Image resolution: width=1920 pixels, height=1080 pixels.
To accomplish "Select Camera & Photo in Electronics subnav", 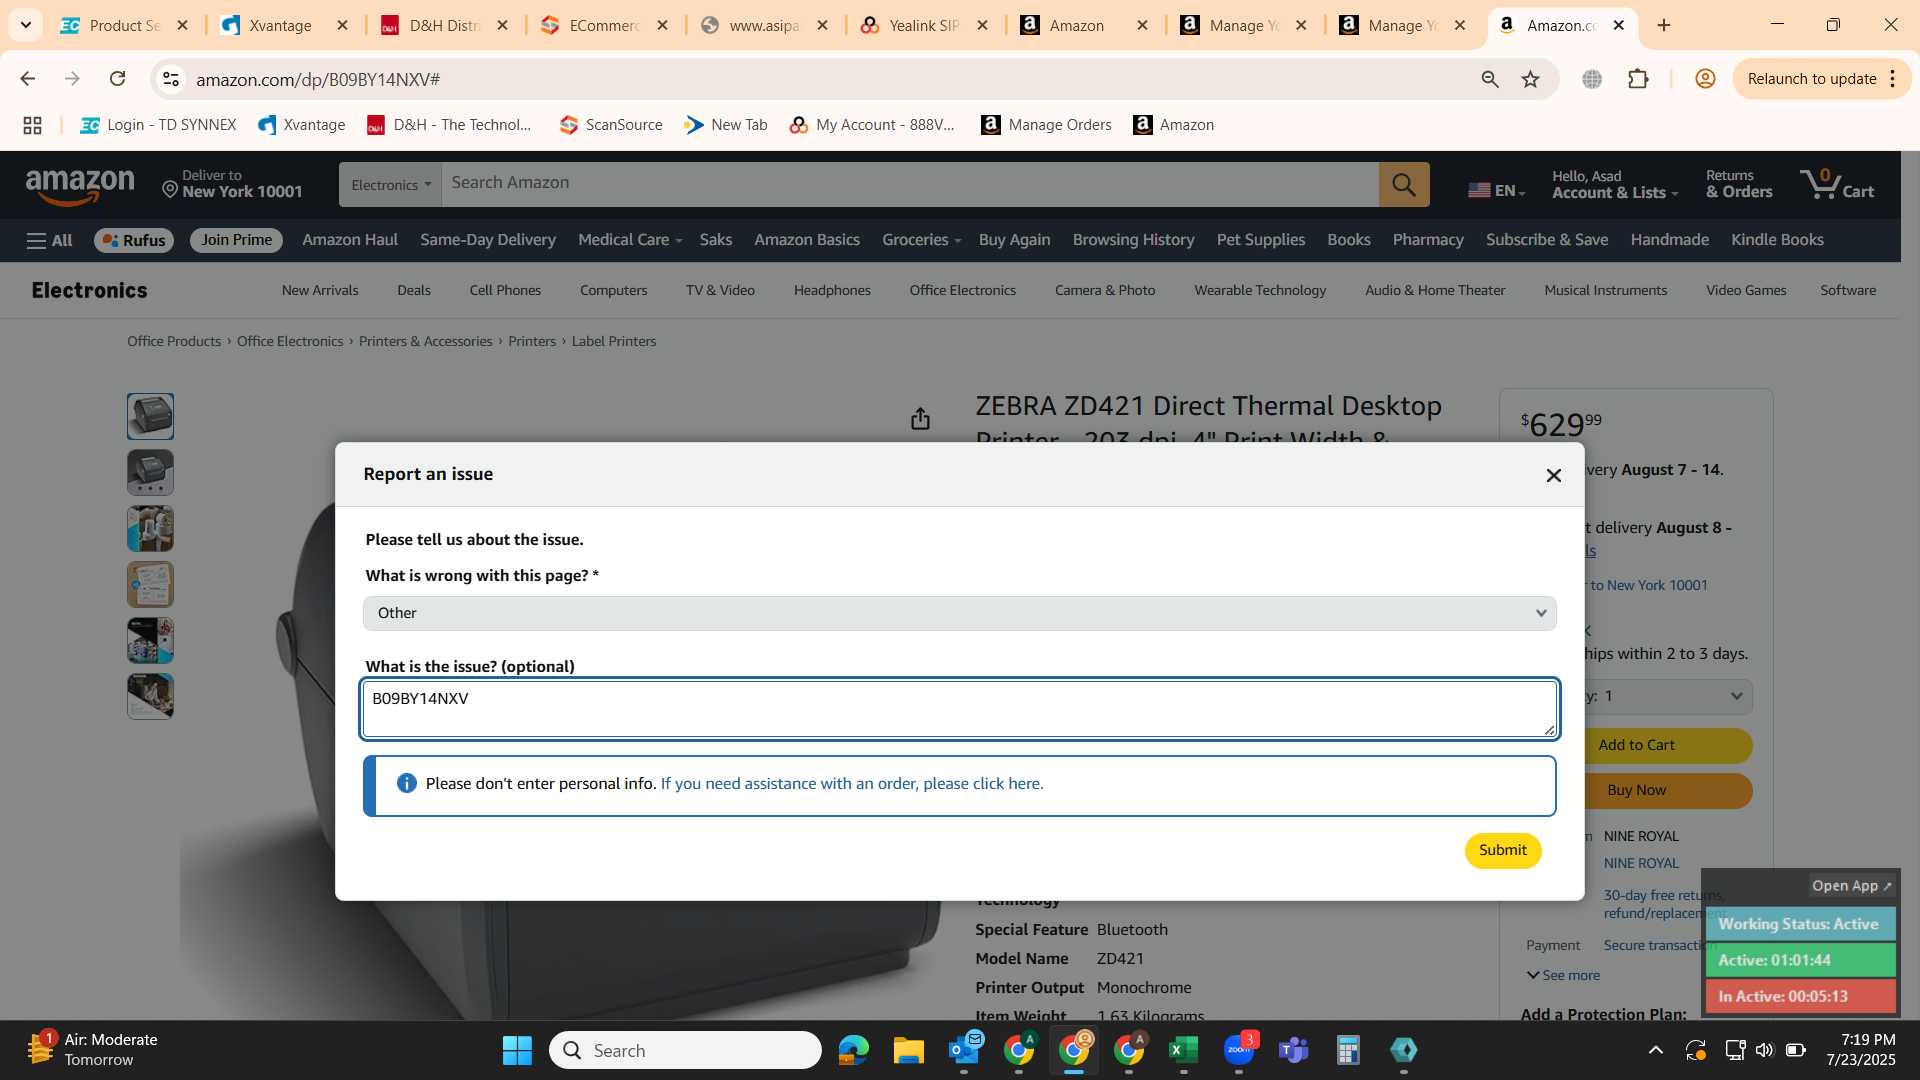I will pos(1105,291).
